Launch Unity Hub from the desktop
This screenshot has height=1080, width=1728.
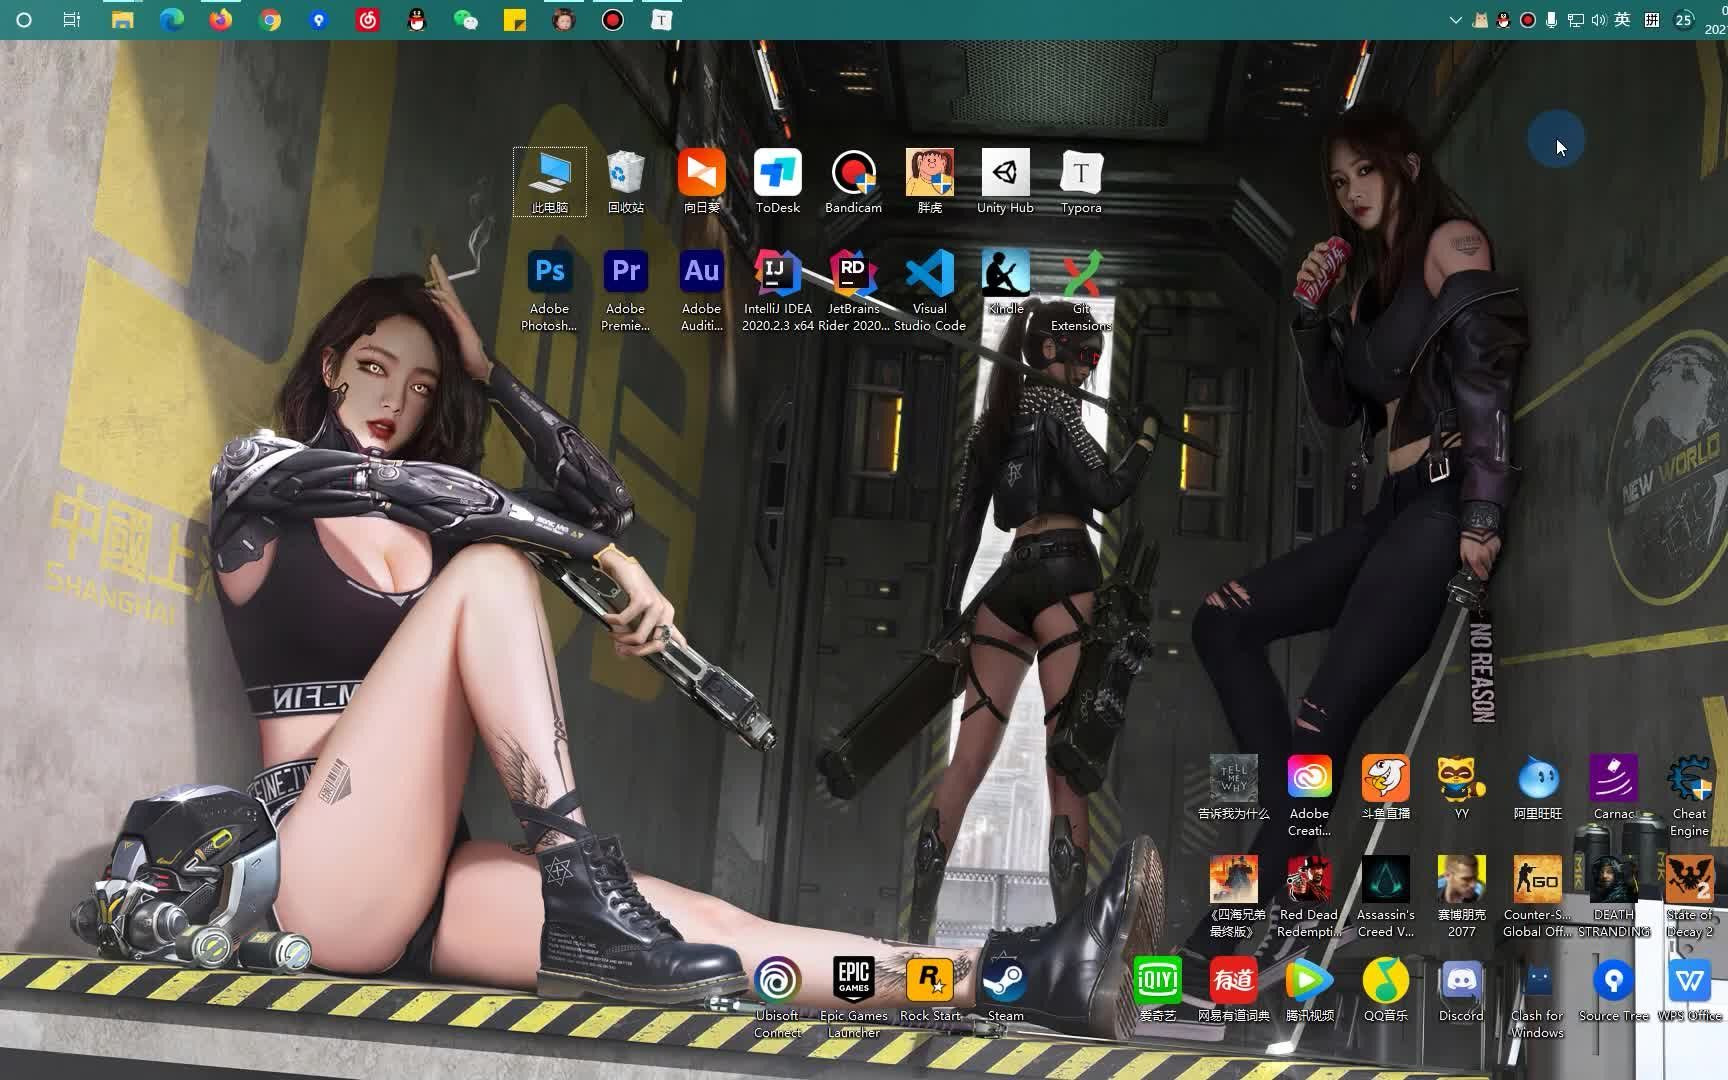[1006, 182]
